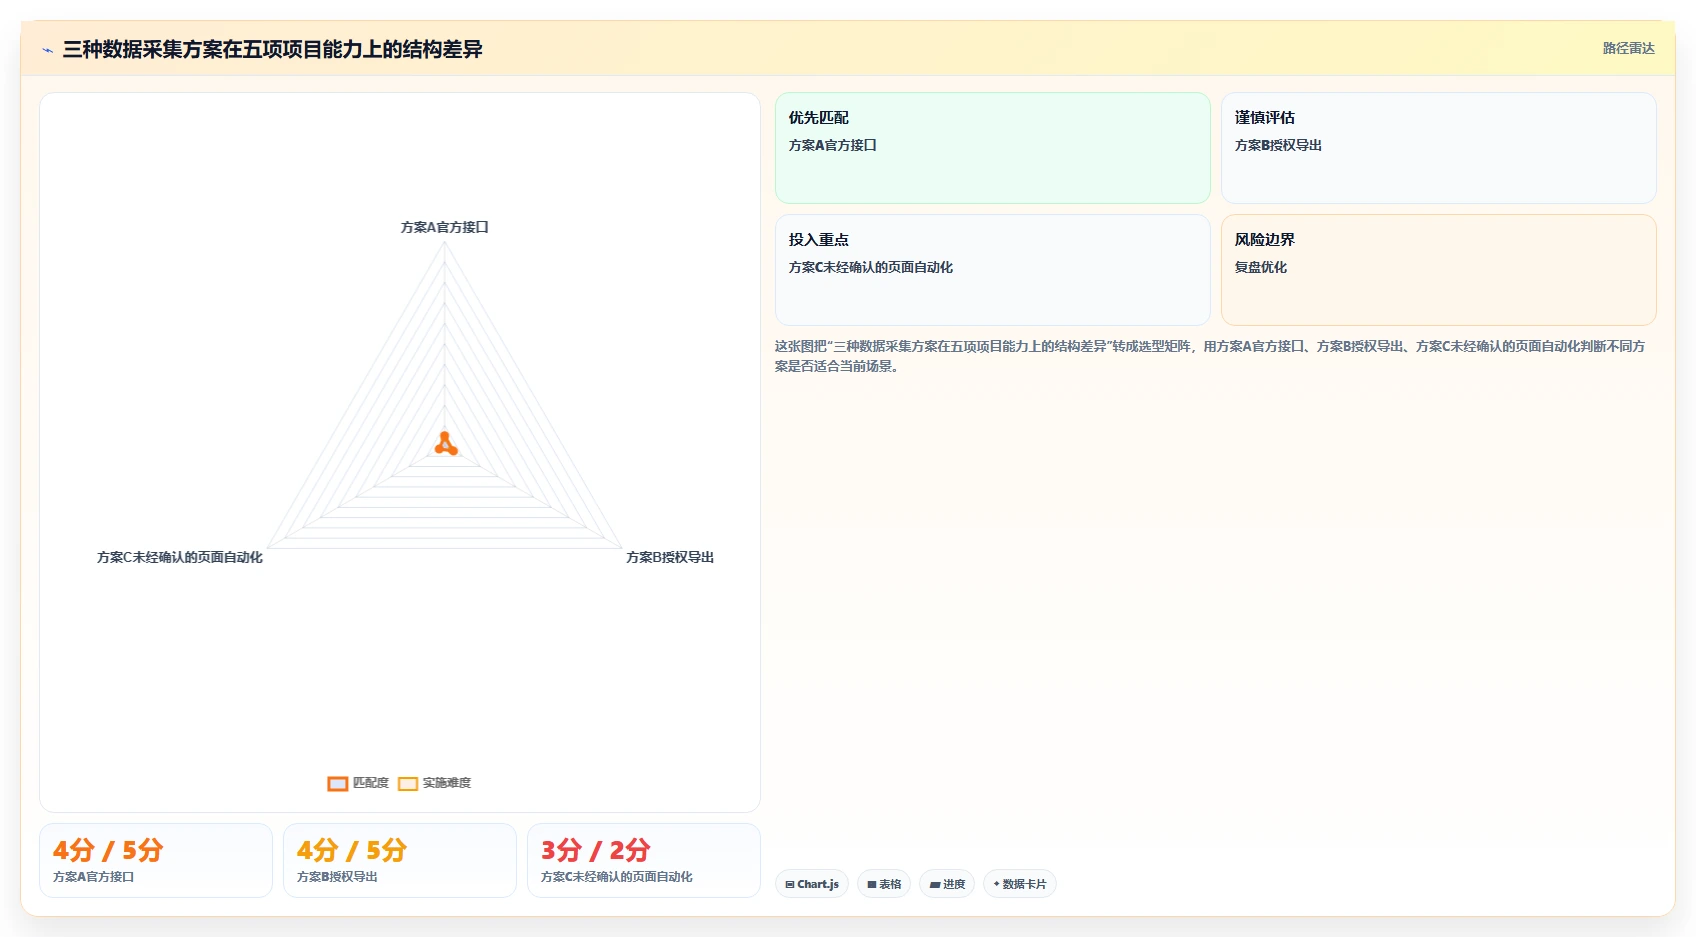
Task: Click the small icon before the title
Action: tap(47, 50)
